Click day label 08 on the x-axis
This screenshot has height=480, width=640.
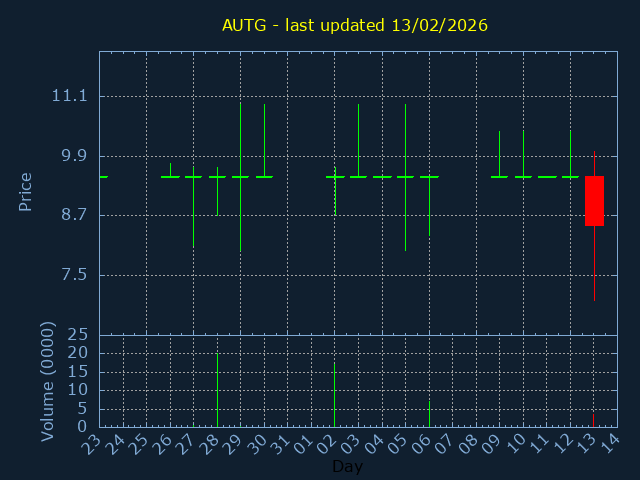point(468,444)
